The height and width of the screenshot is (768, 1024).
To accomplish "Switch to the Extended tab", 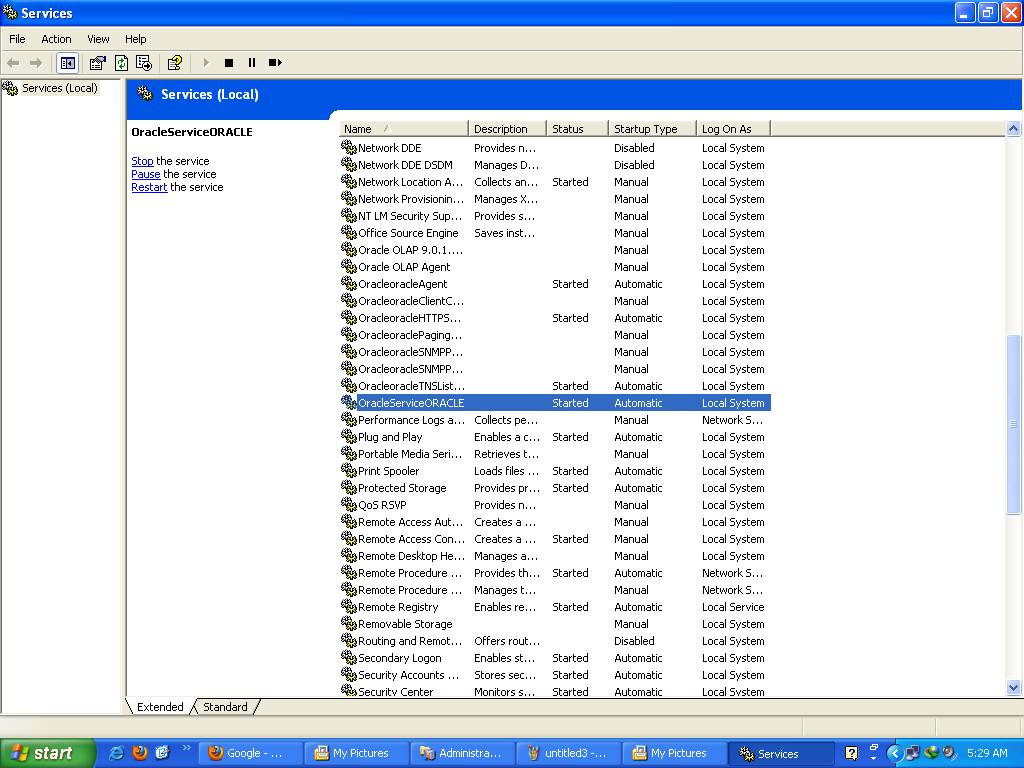I will (159, 707).
